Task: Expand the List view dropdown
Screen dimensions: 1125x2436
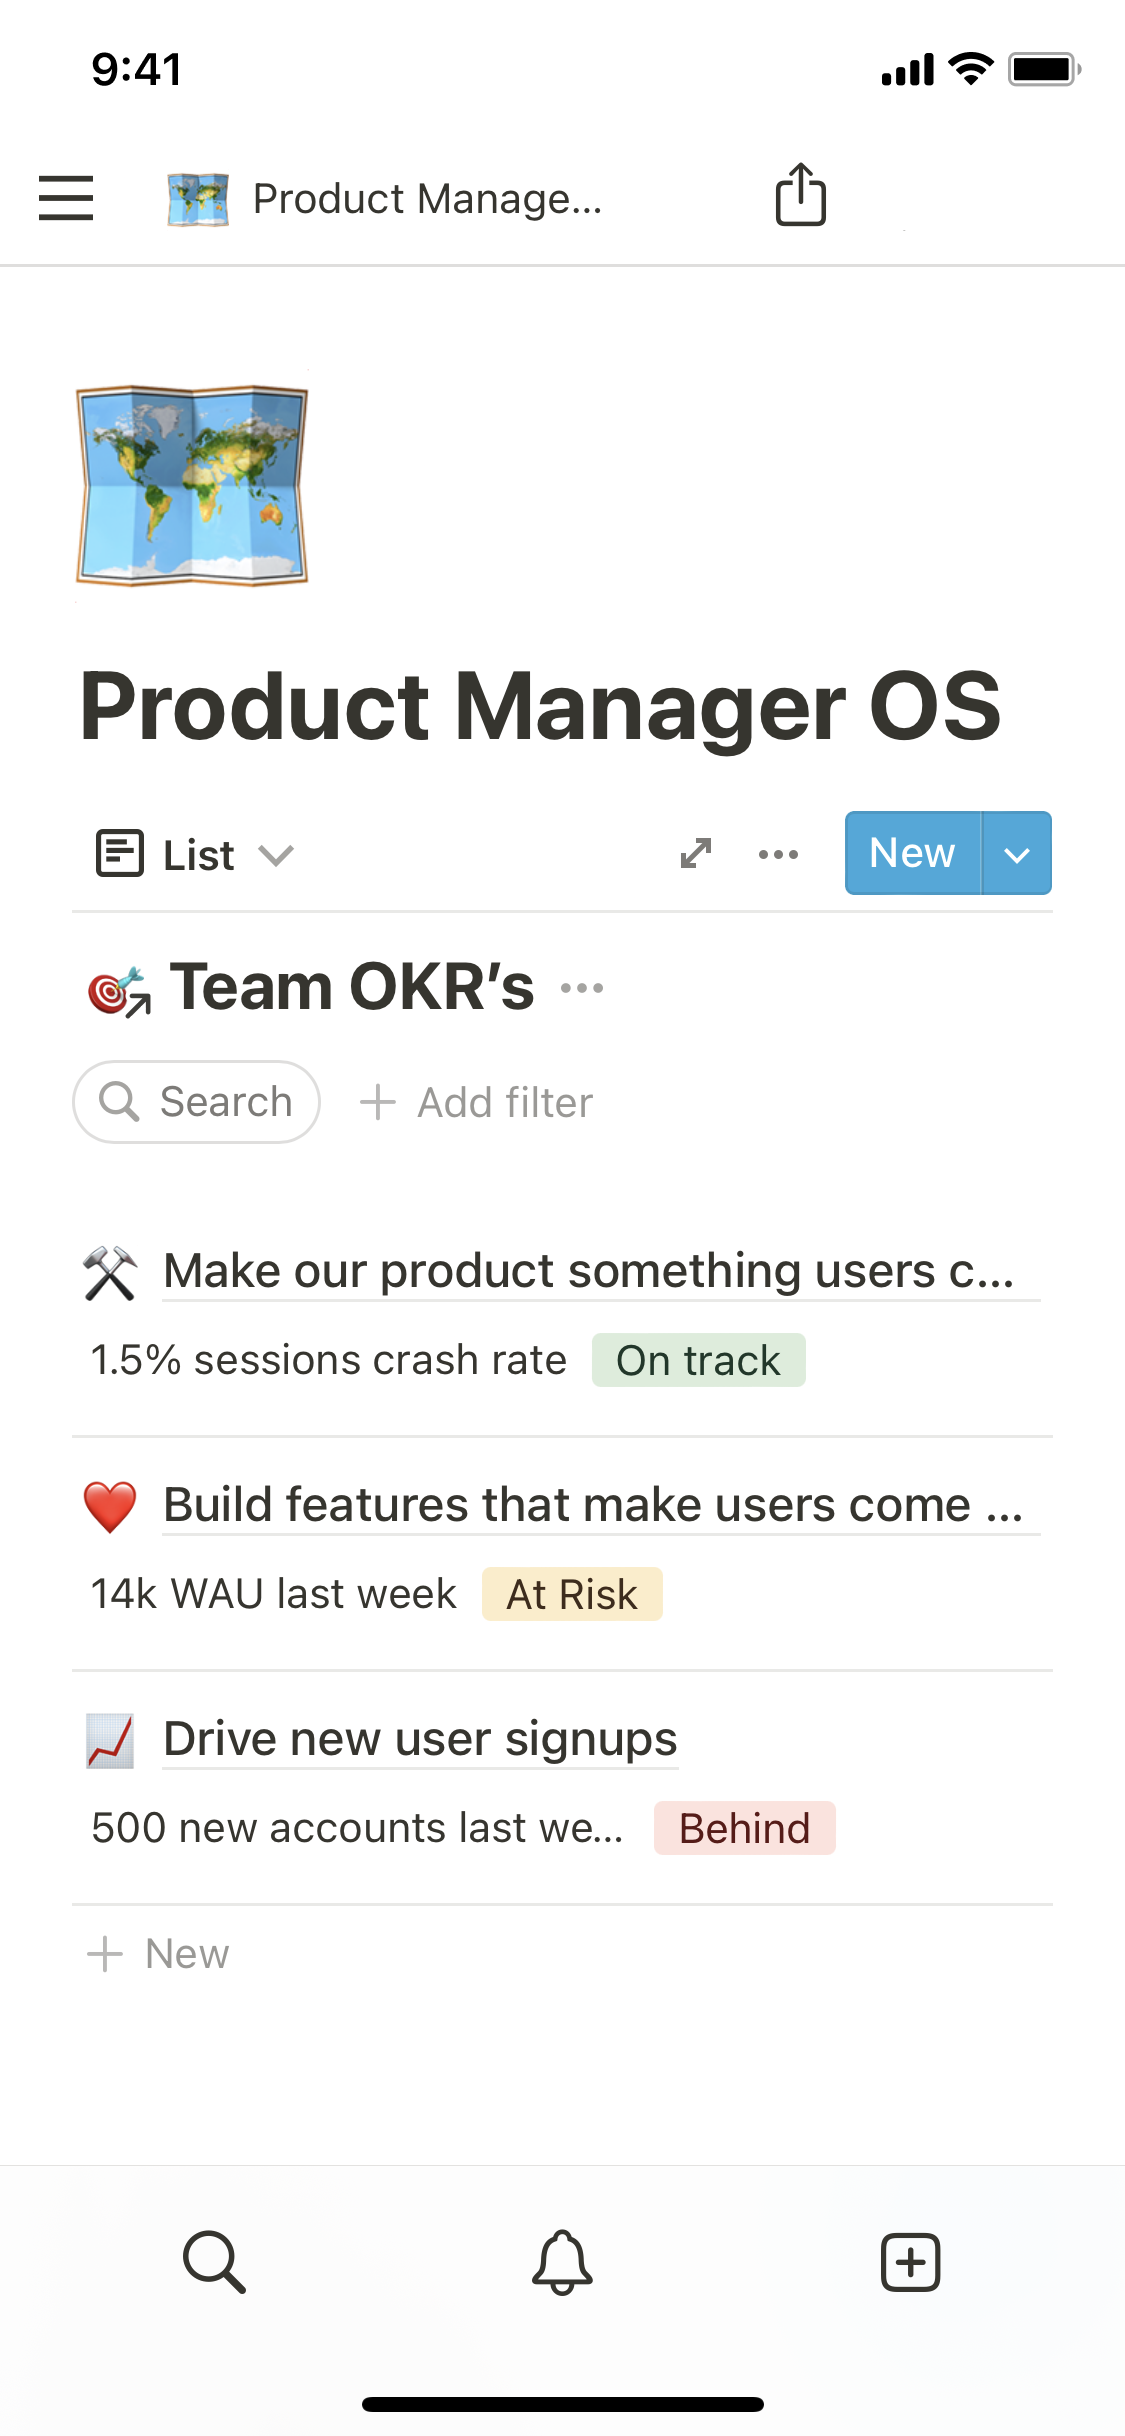Action: pos(196,855)
